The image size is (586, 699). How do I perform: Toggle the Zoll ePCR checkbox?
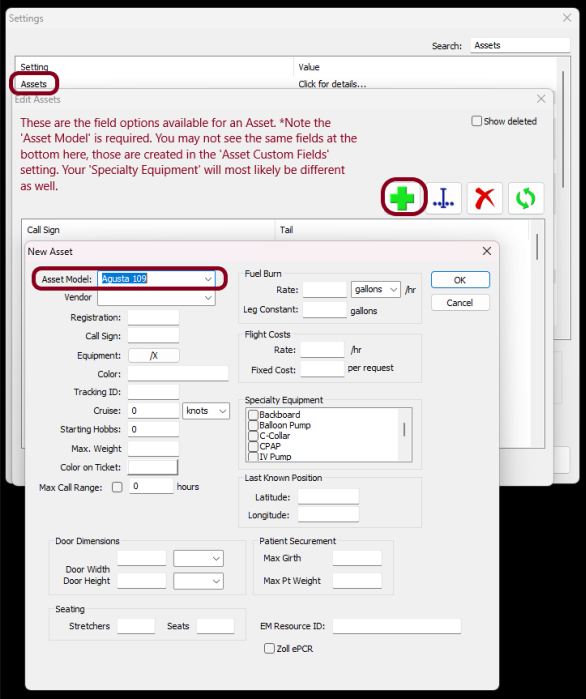pos(269,649)
